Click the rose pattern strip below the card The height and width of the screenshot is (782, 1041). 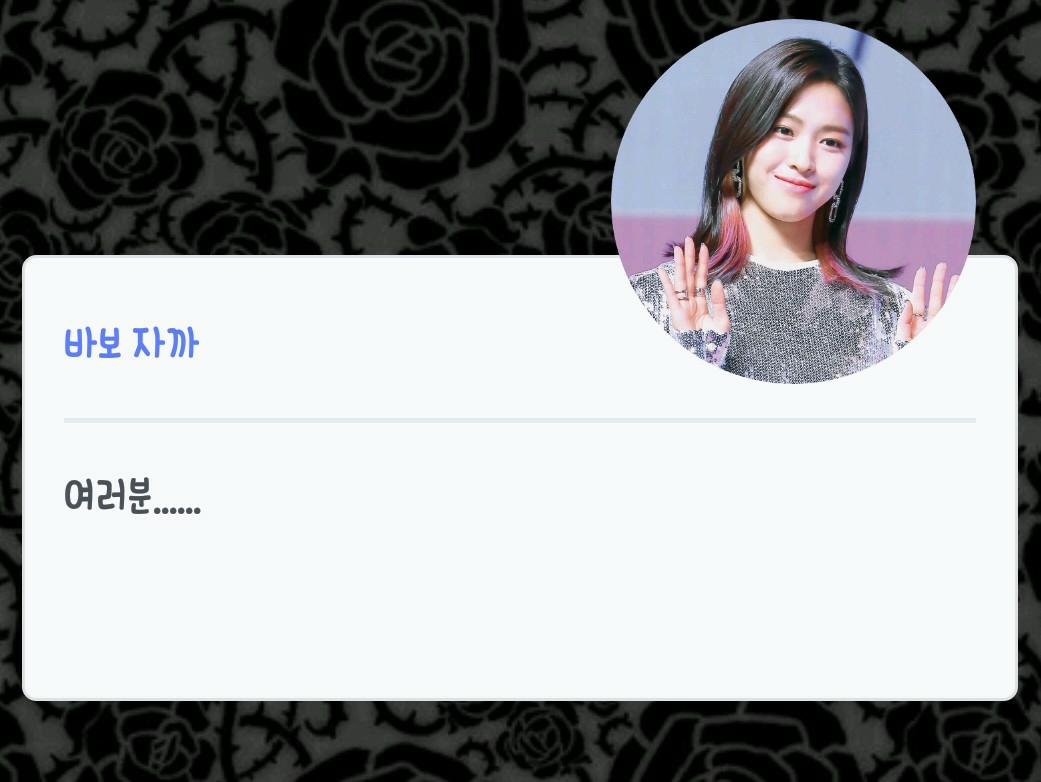pyautogui.click(x=520, y=742)
